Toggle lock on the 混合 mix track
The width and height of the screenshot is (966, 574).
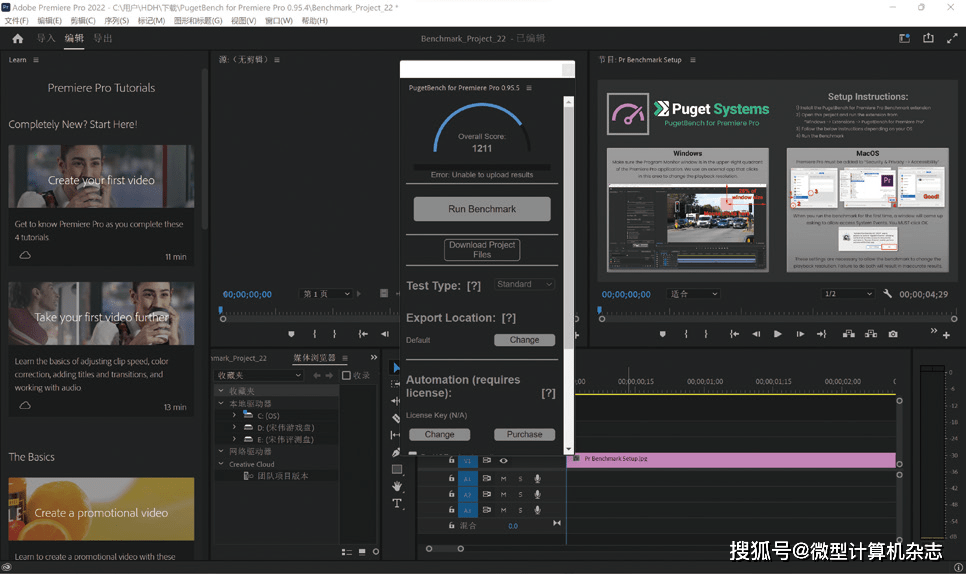tap(452, 526)
